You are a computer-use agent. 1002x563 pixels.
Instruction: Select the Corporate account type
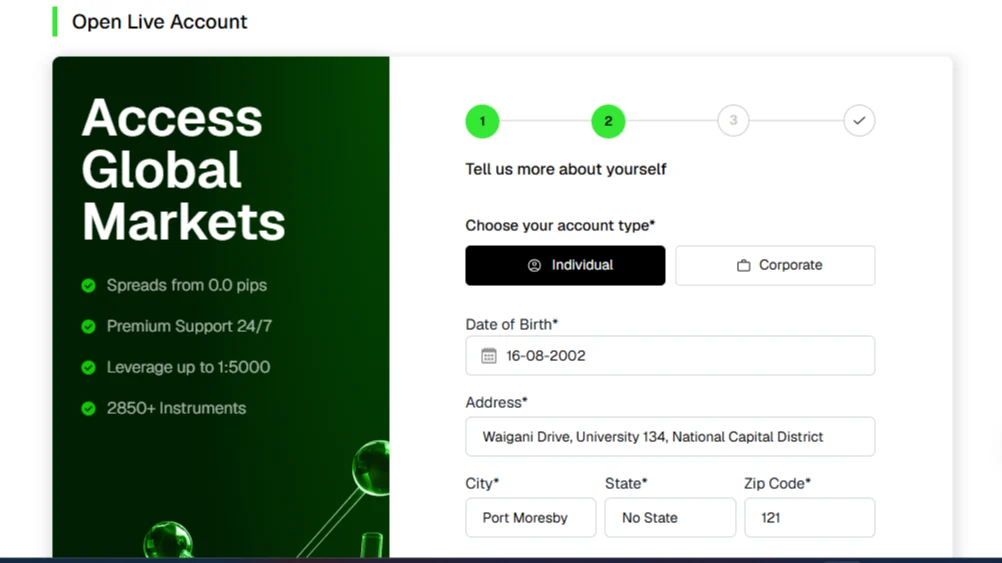(x=775, y=265)
